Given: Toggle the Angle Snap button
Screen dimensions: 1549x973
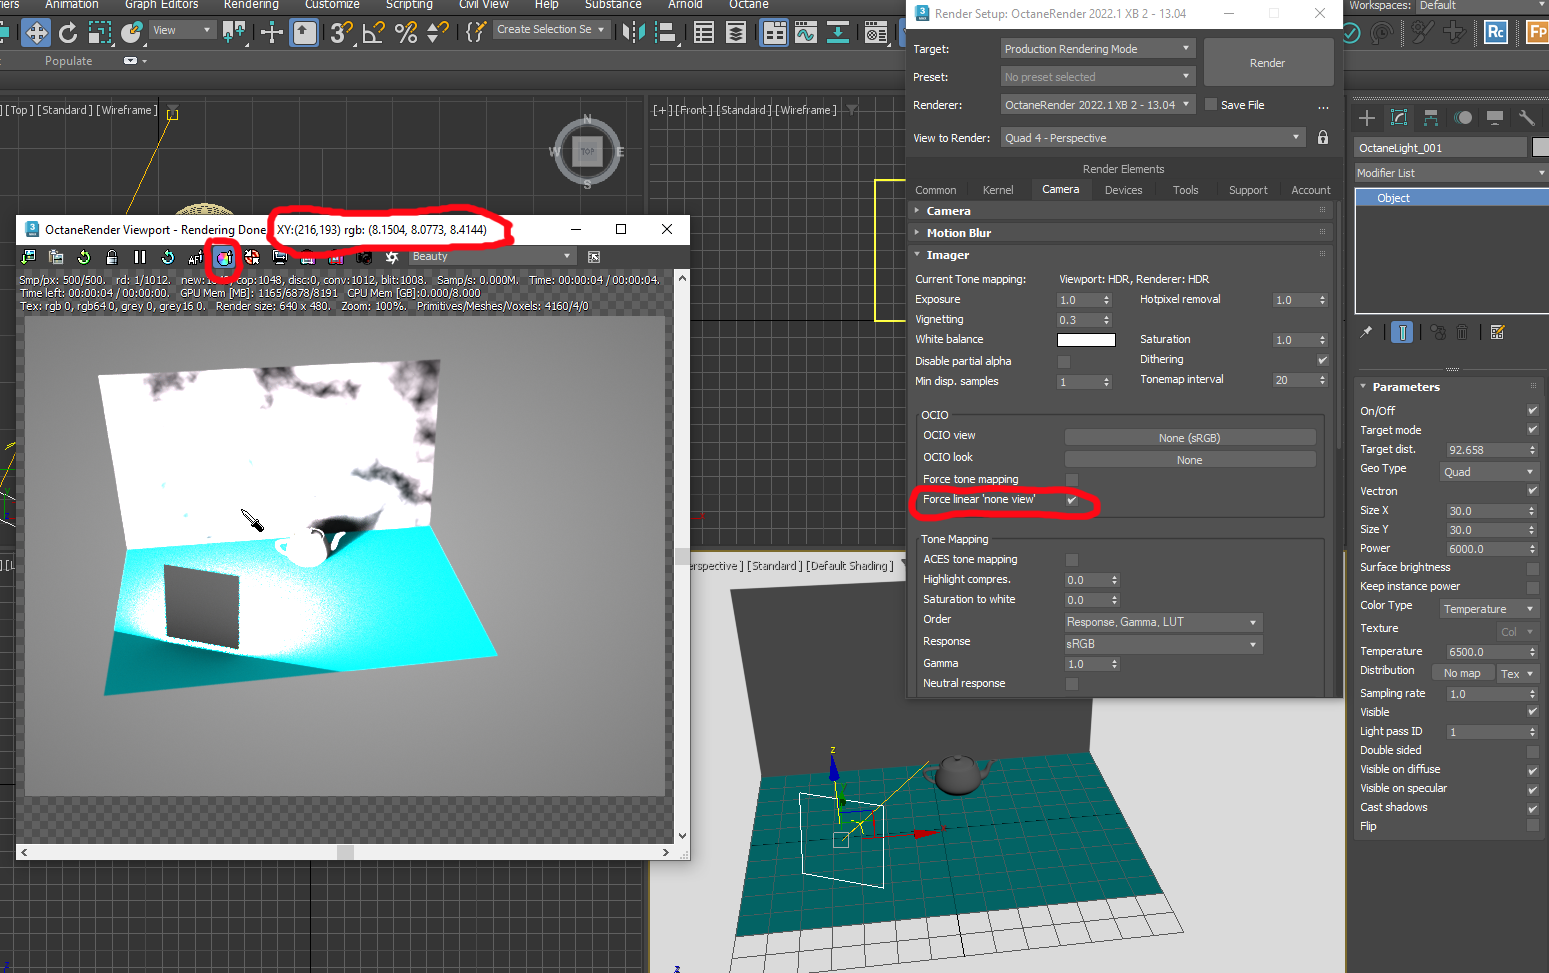Looking at the screenshot, I should [374, 33].
